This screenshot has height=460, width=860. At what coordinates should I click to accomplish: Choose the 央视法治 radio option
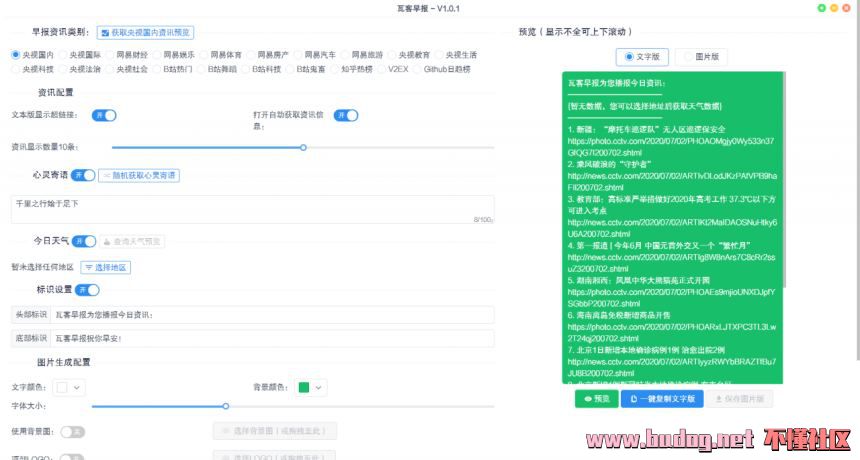pyautogui.click(x=80, y=69)
